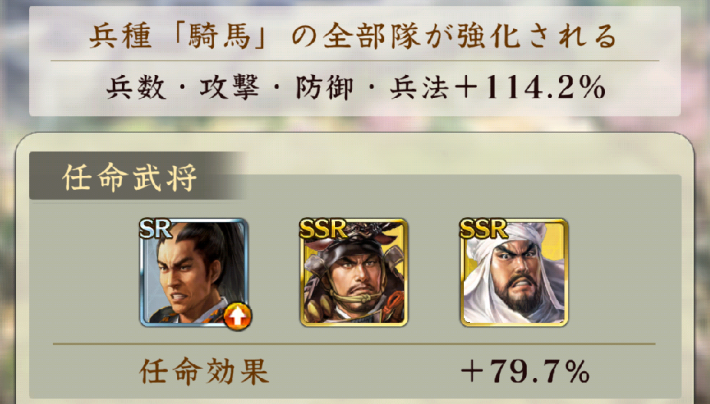The width and height of the screenshot is (710, 404).
Task: Choose the white-turbaned SSR general
Action: pyautogui.click(x=514, y=273)
